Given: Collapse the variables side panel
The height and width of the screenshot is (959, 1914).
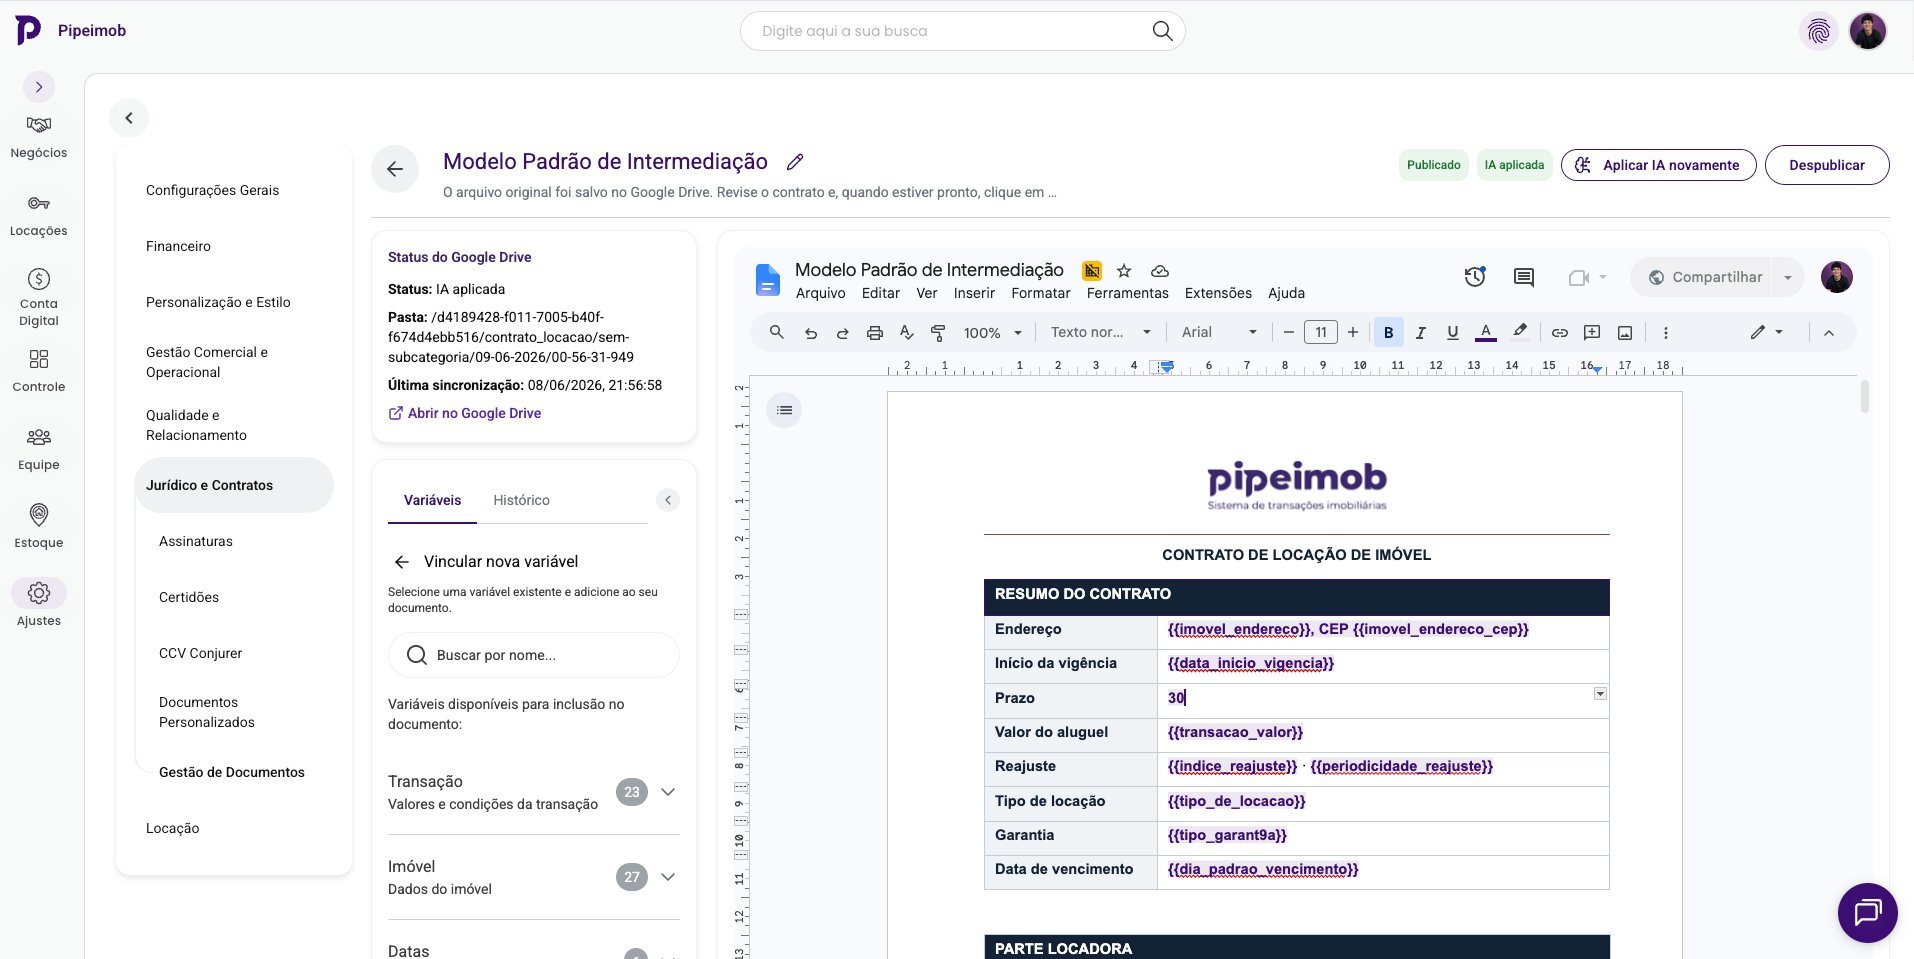Looking at the screenshot, I should (668, 500).
